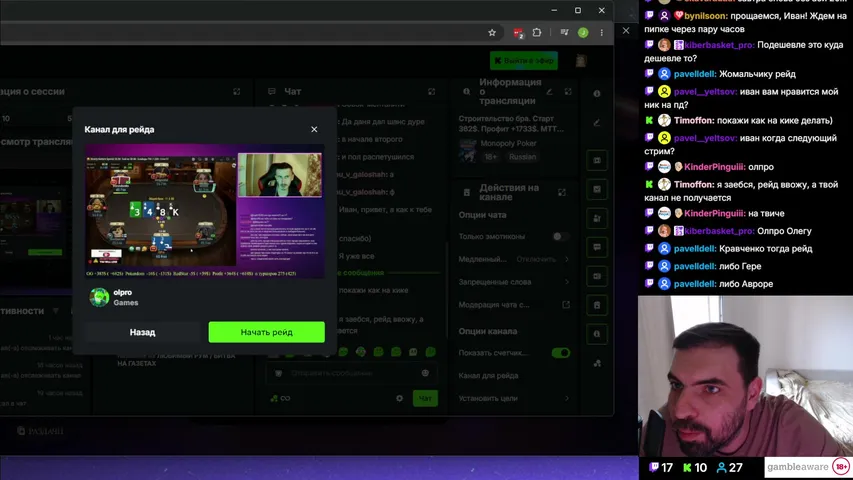This screenshot has height=480, width=853.
Task: Open the red extension icon with badge
Action: click(518, 33)
